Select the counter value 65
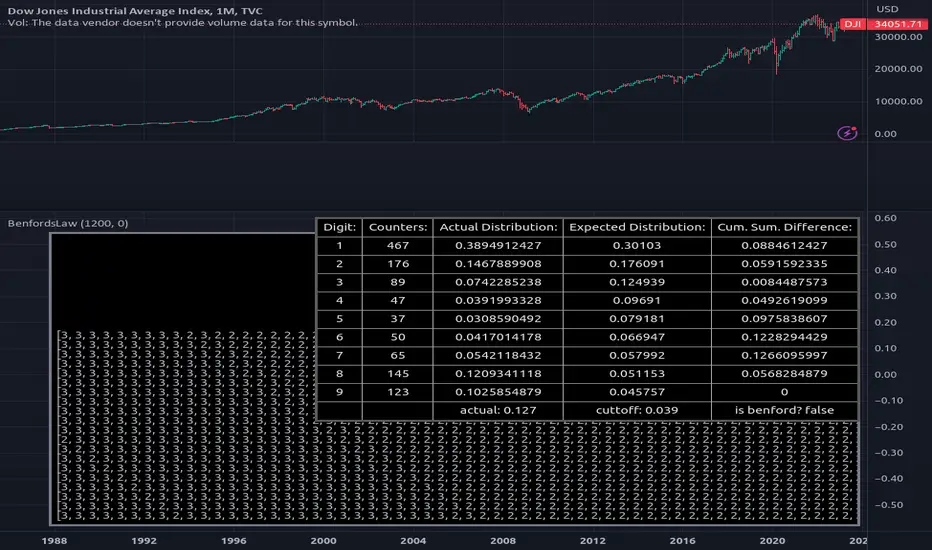The height and width of the screenshot is (550, 932). click(x=398, y=356)
